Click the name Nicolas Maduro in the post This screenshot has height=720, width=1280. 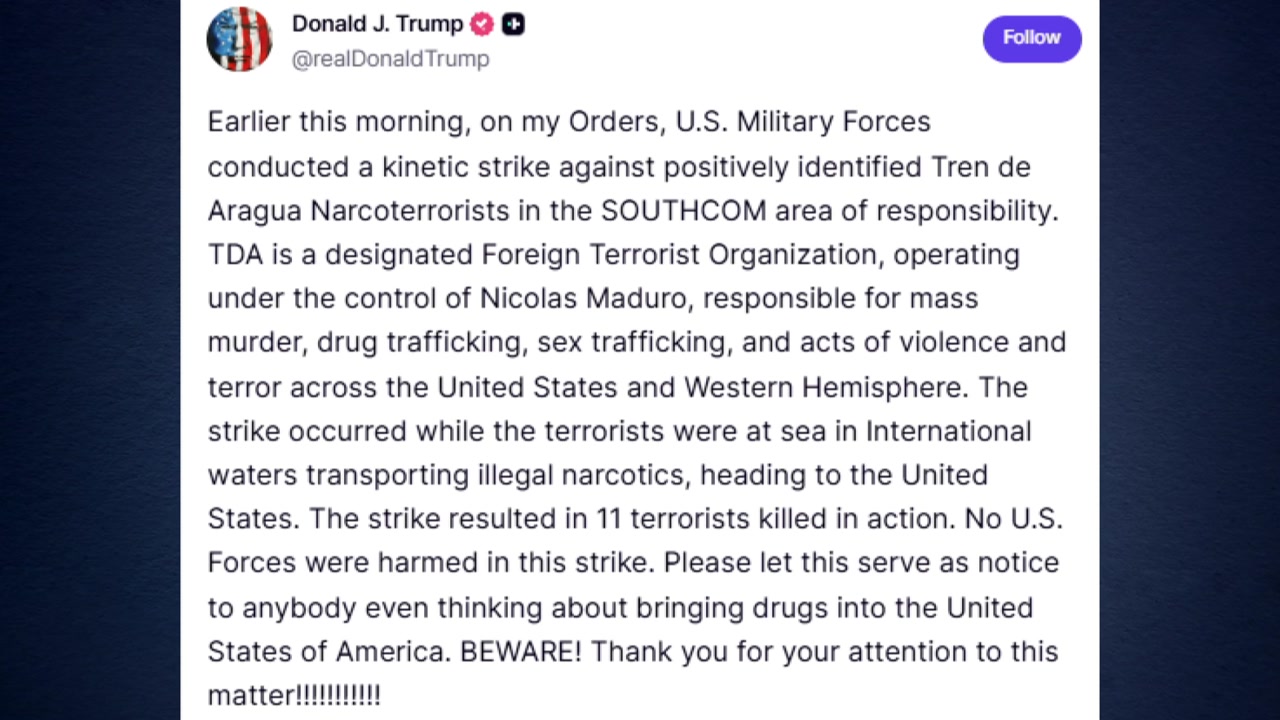point(583,298)
